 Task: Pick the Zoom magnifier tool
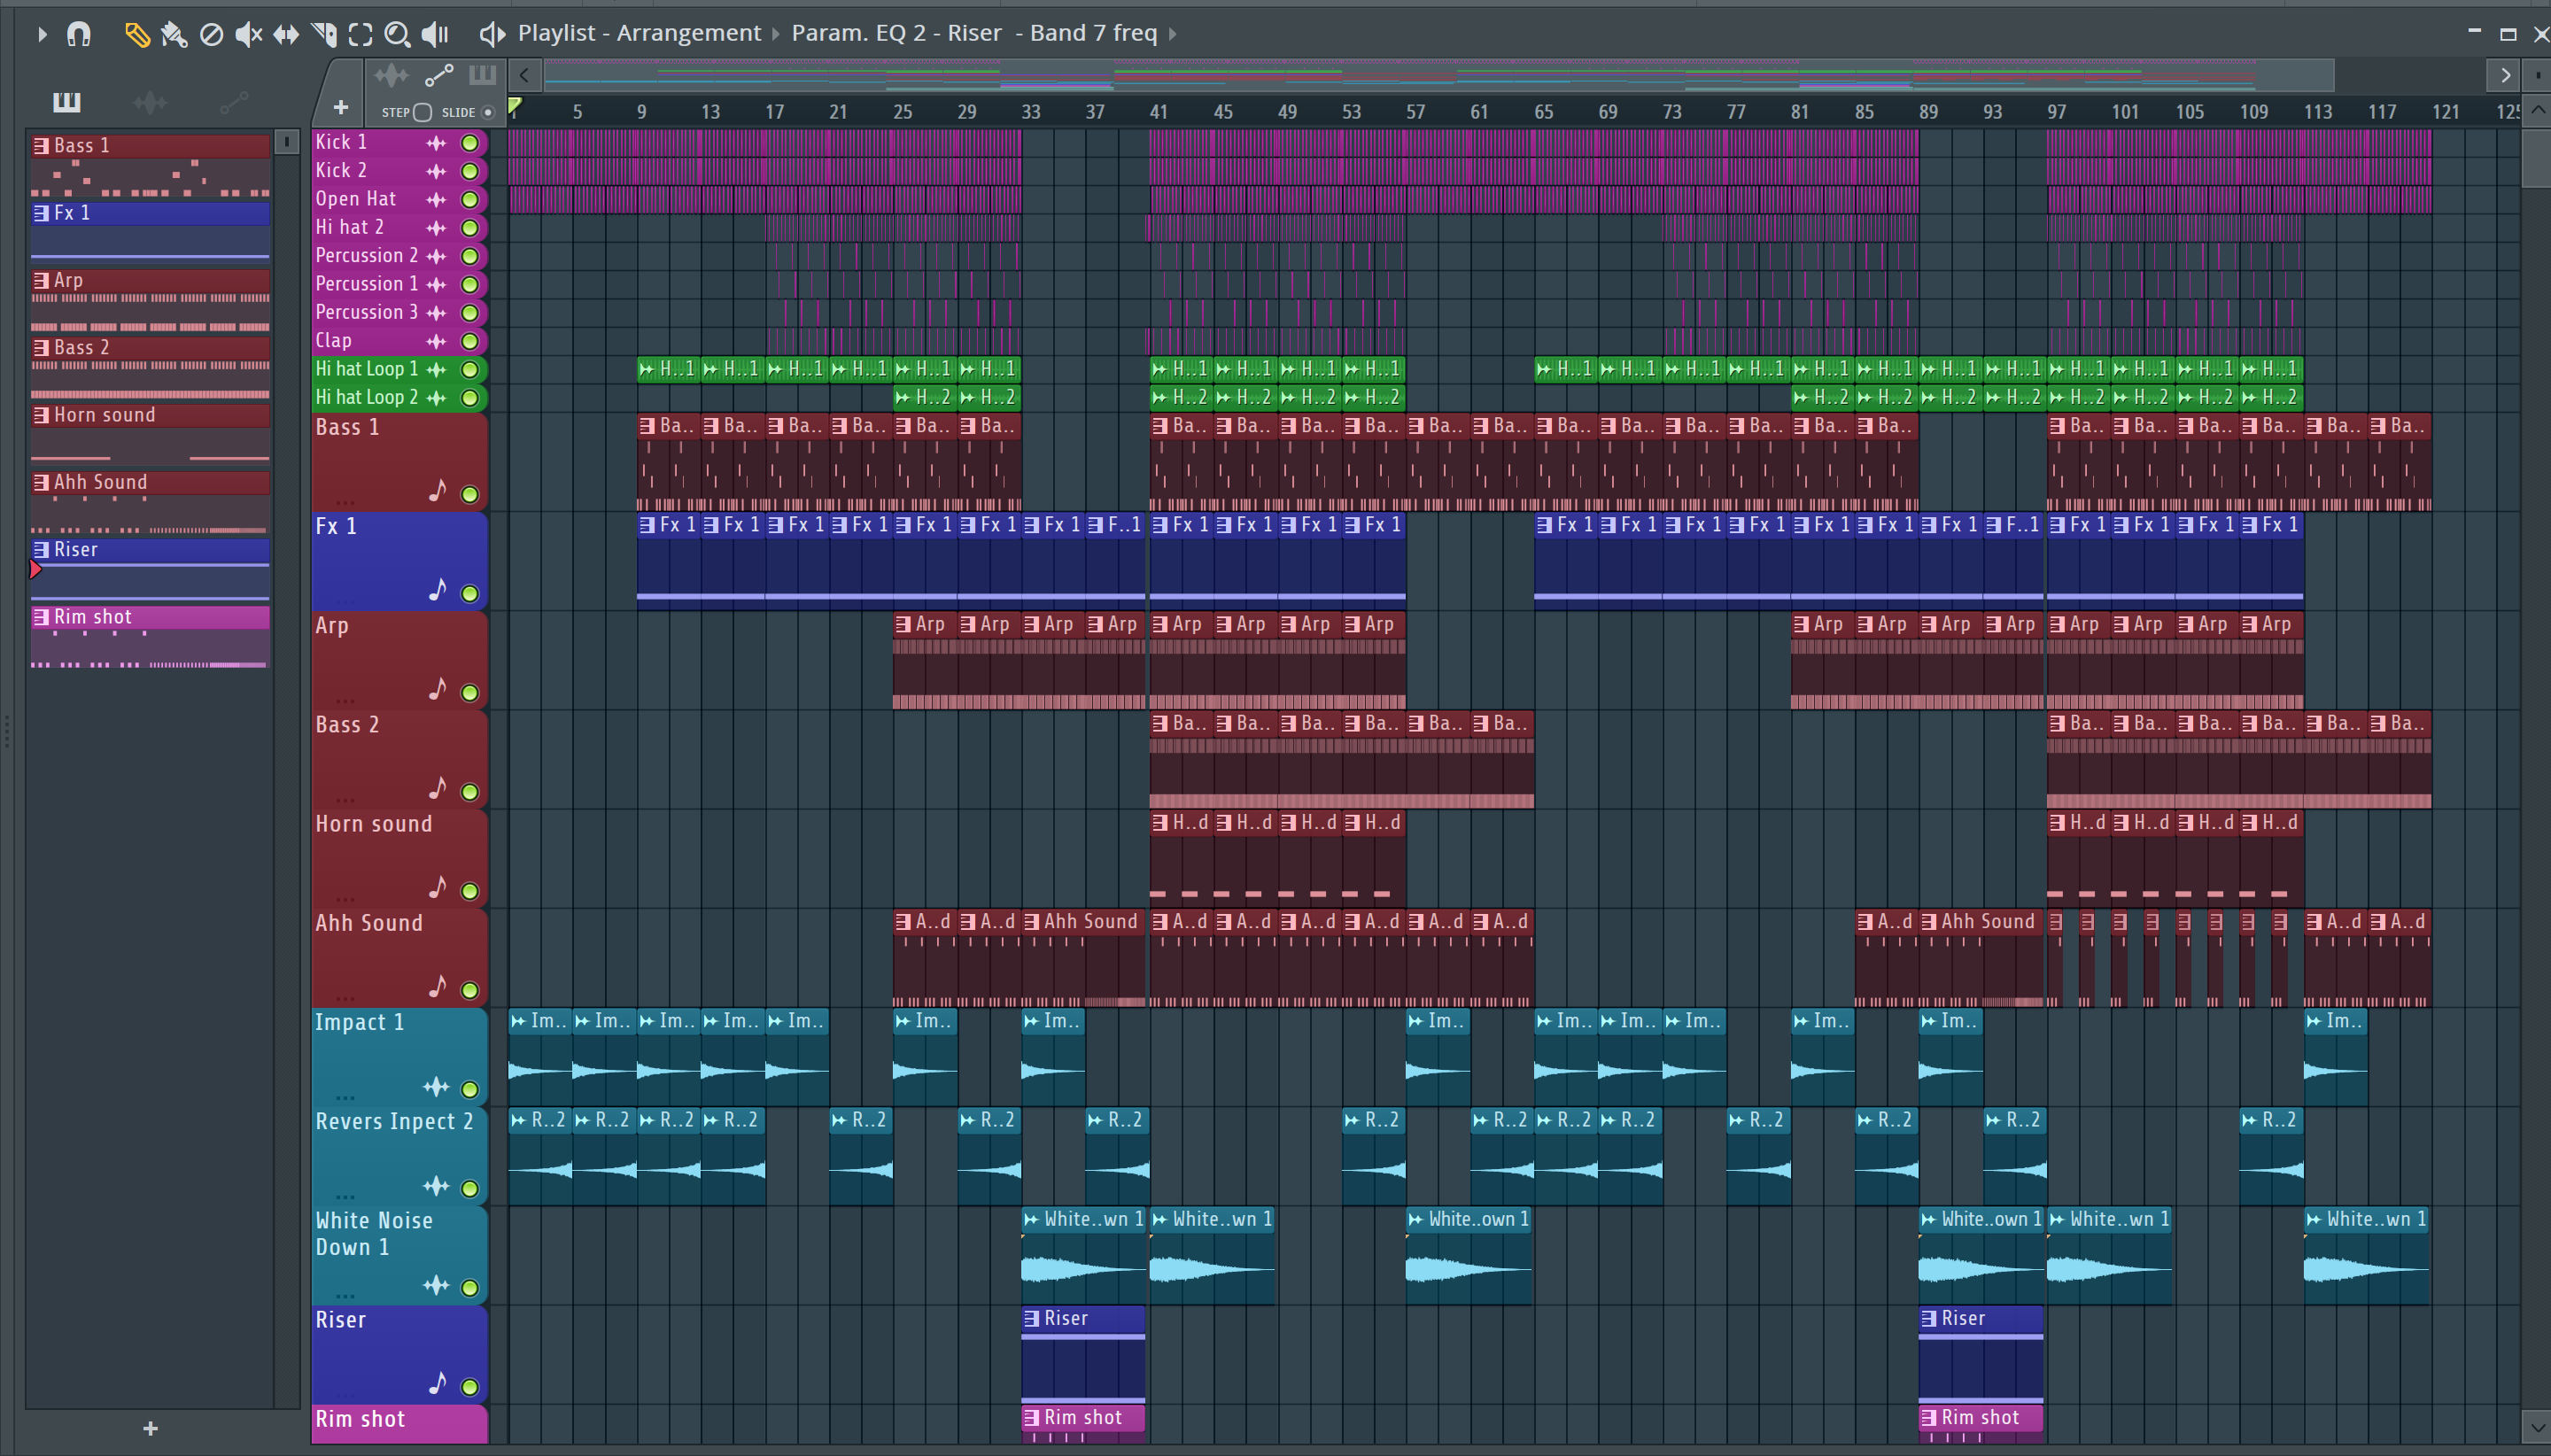[397, 34]
